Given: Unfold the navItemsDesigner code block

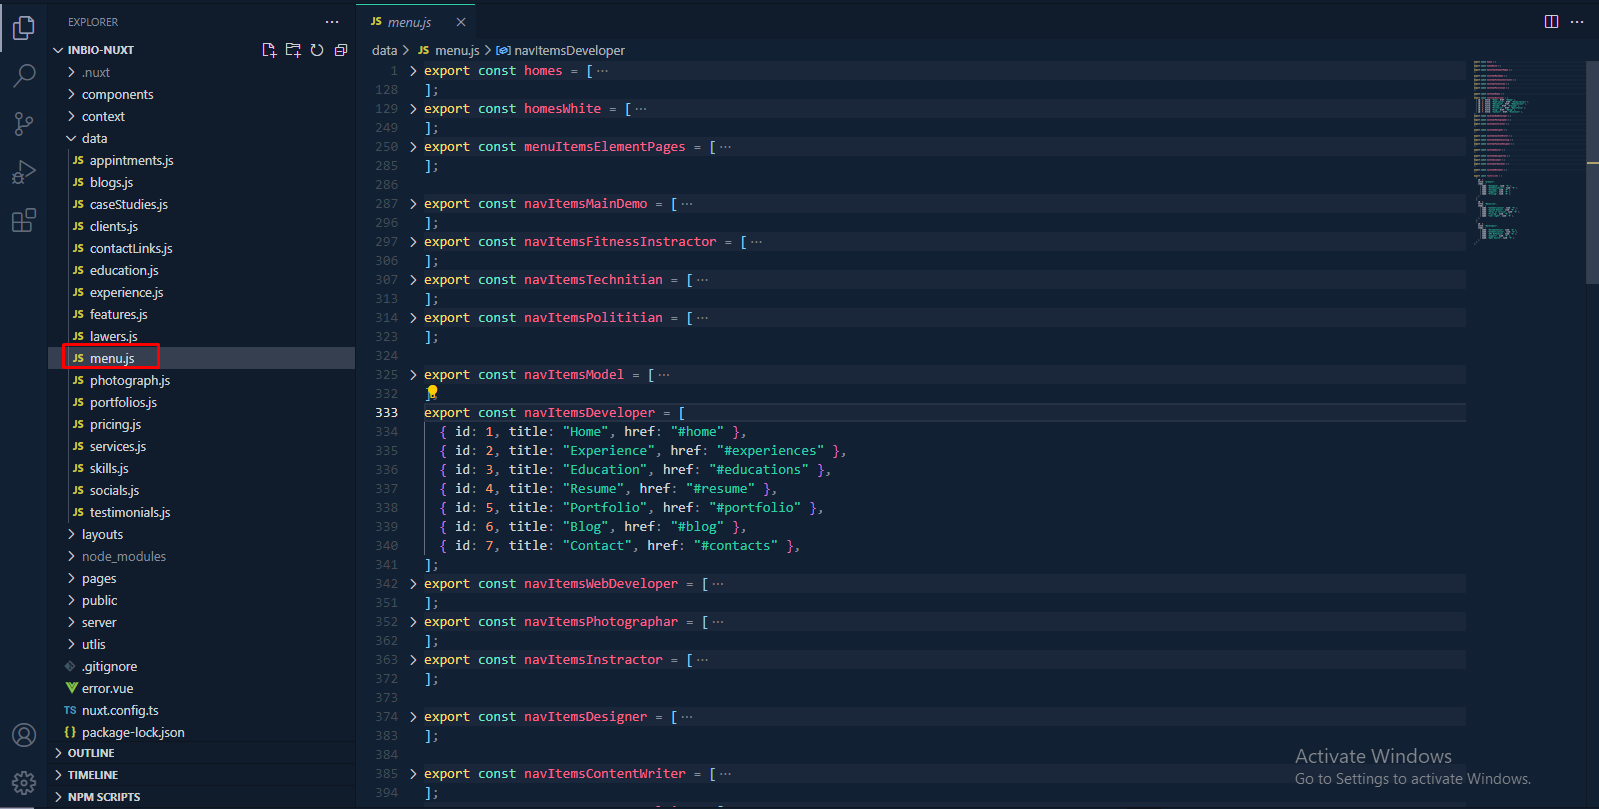Looking at the screenshot, I should 413,717.
